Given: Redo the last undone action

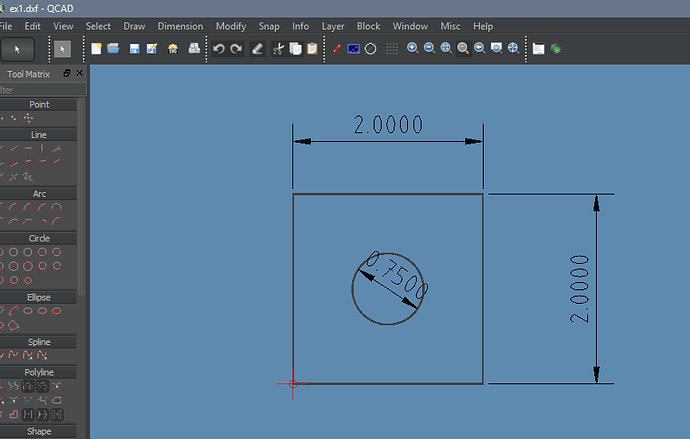Looking at the screenshot, I should point(236,48).
